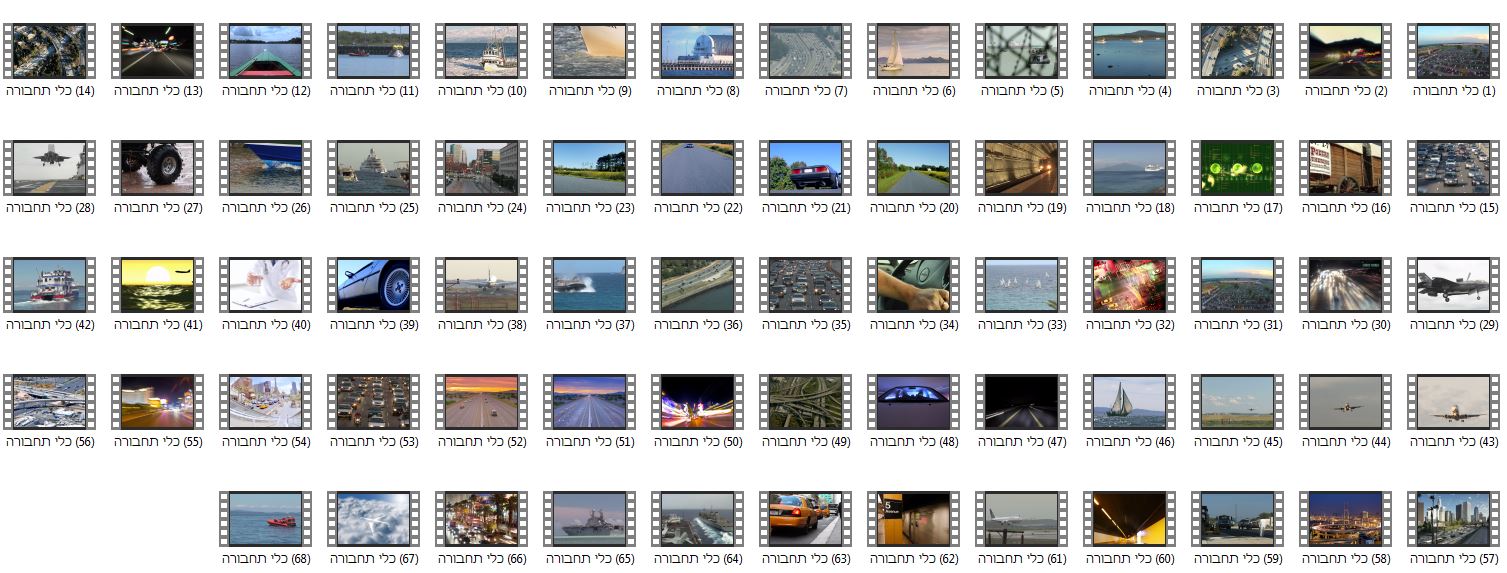Open the video file כלי תחבורה (8)

tap(697, 51)
